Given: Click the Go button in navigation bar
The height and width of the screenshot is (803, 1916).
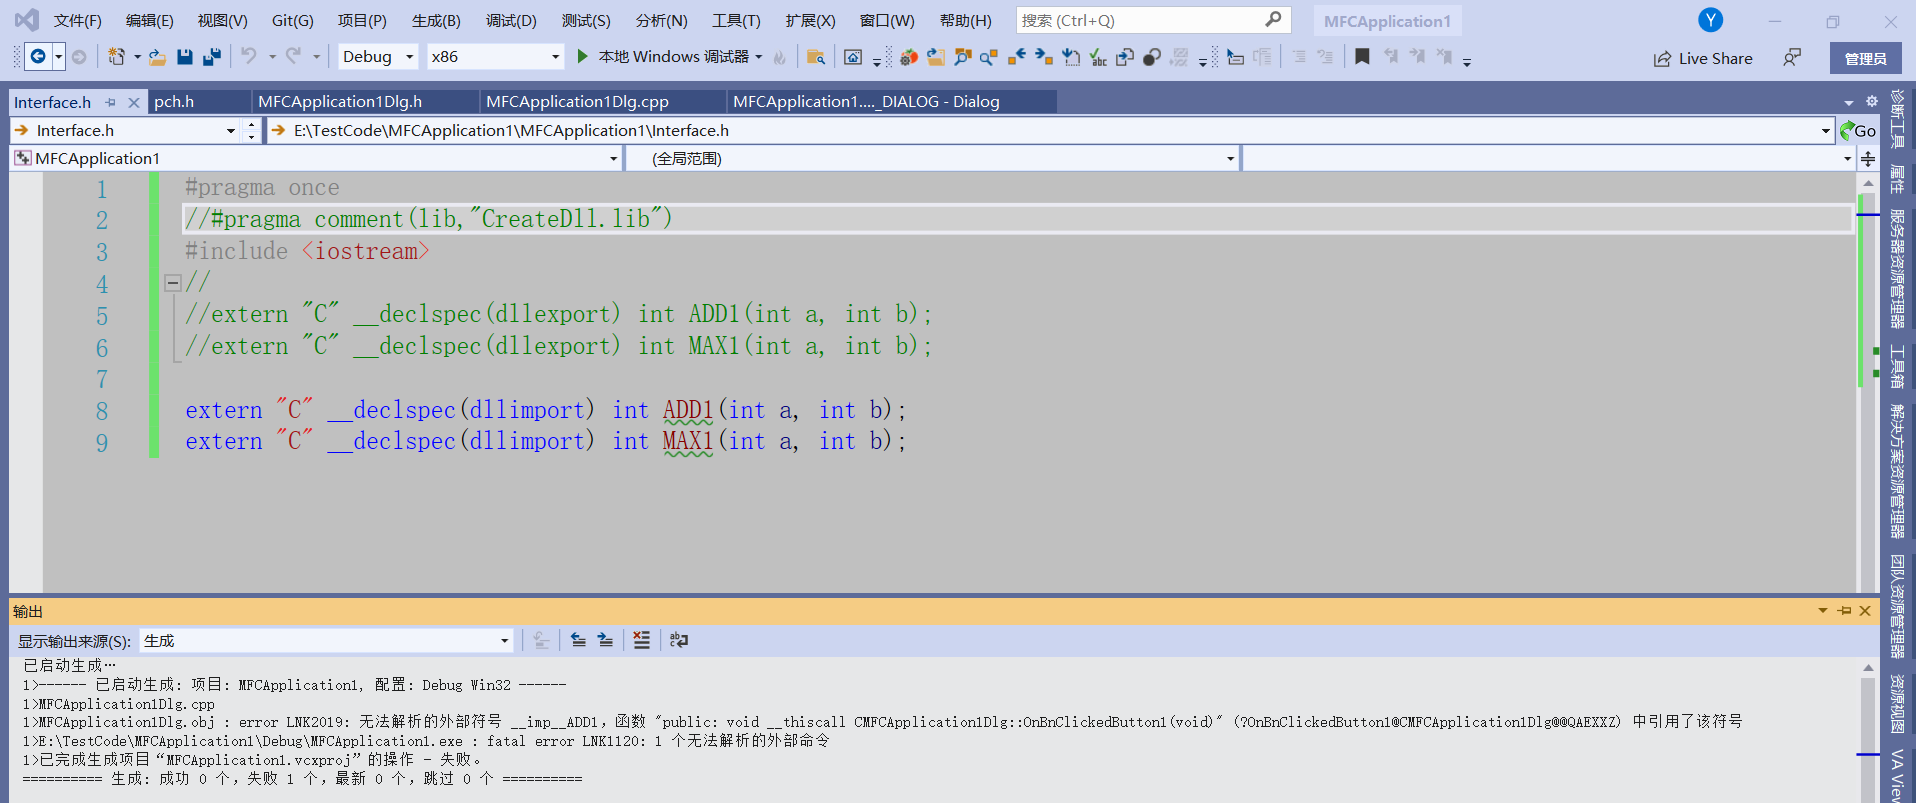Looking at the screenshot, I should [x=1858, y=131].
